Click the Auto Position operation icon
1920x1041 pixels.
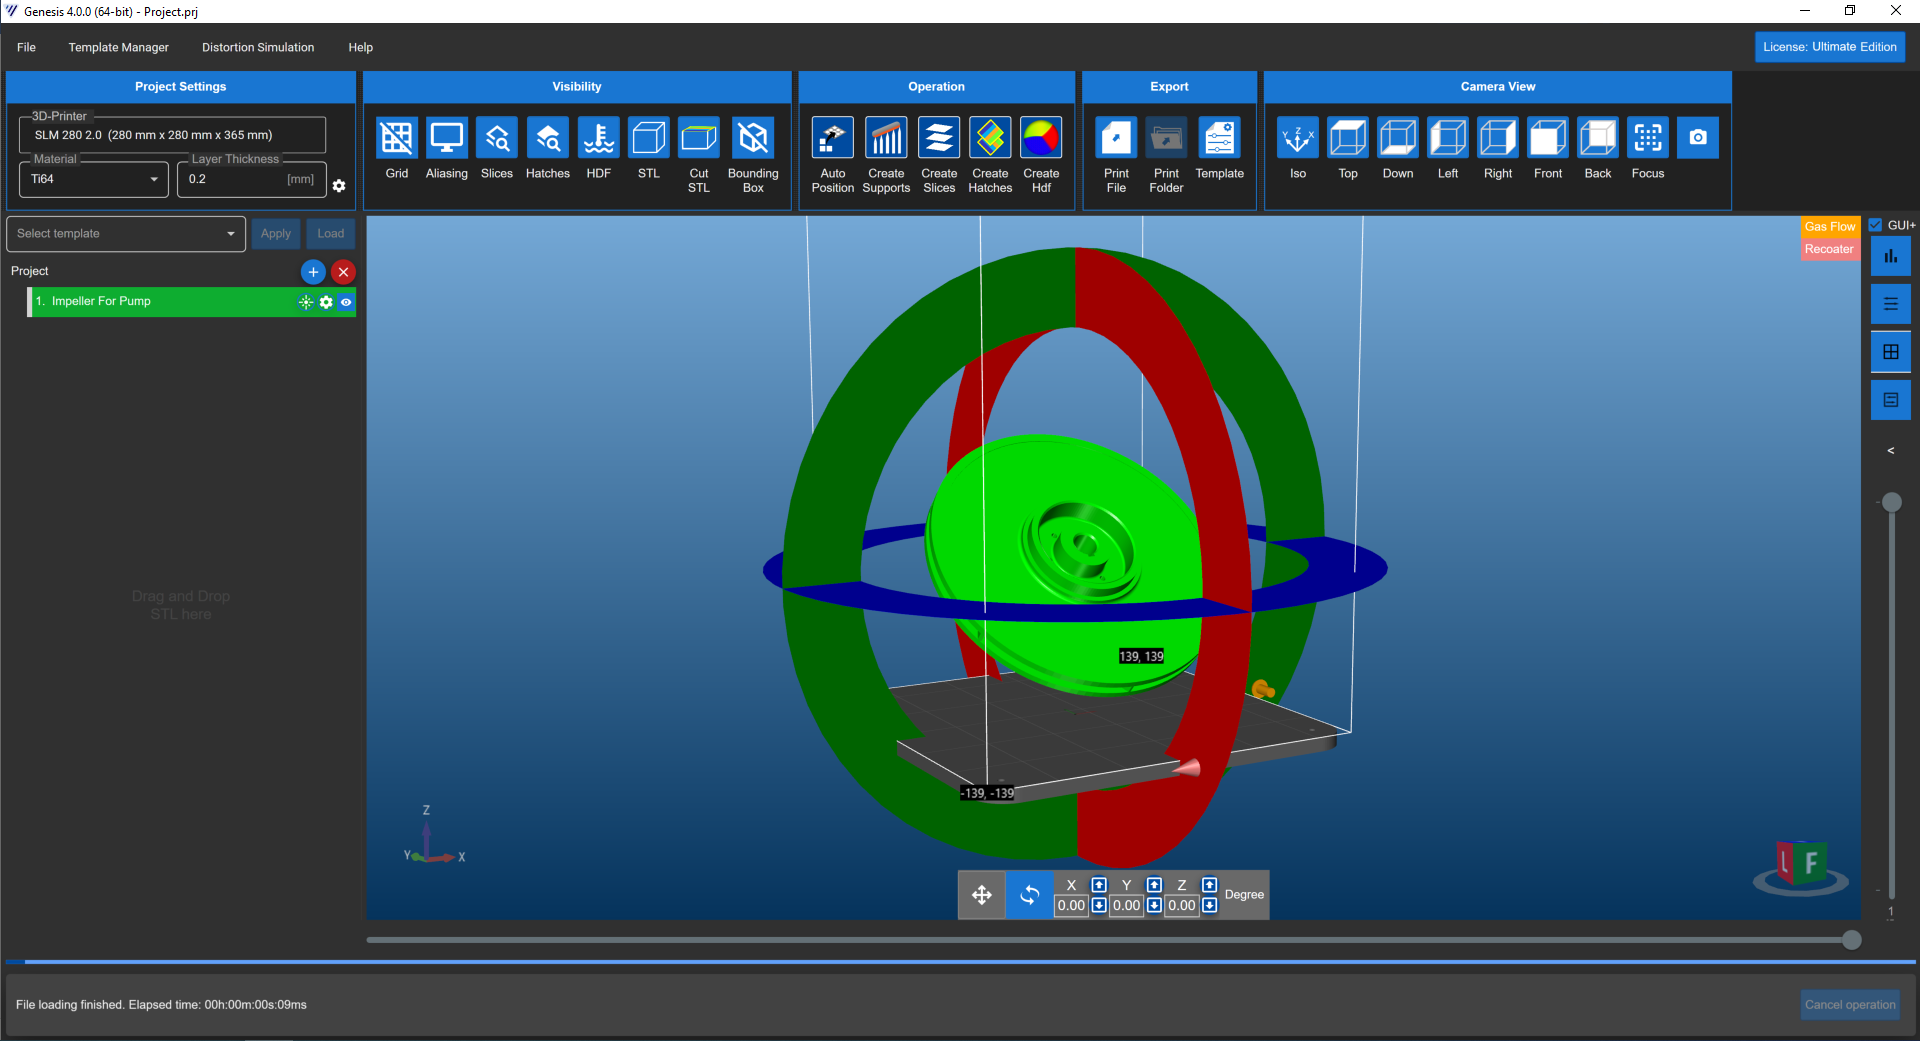(832, 138)
